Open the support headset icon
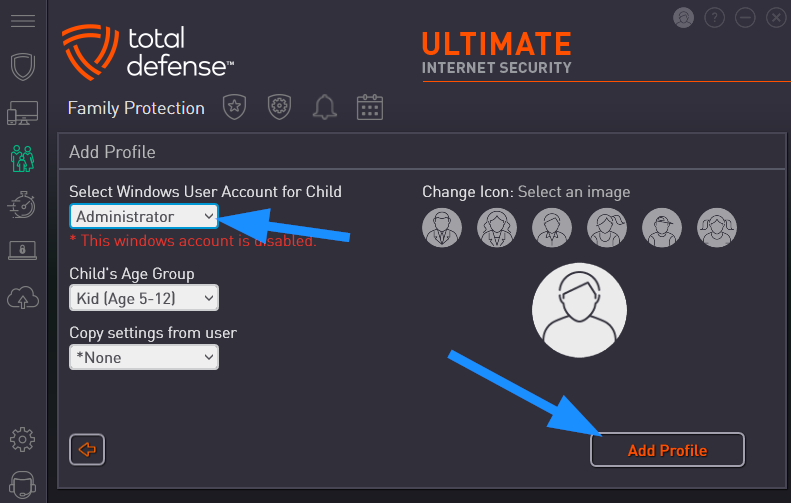 [x=23, y=485]
